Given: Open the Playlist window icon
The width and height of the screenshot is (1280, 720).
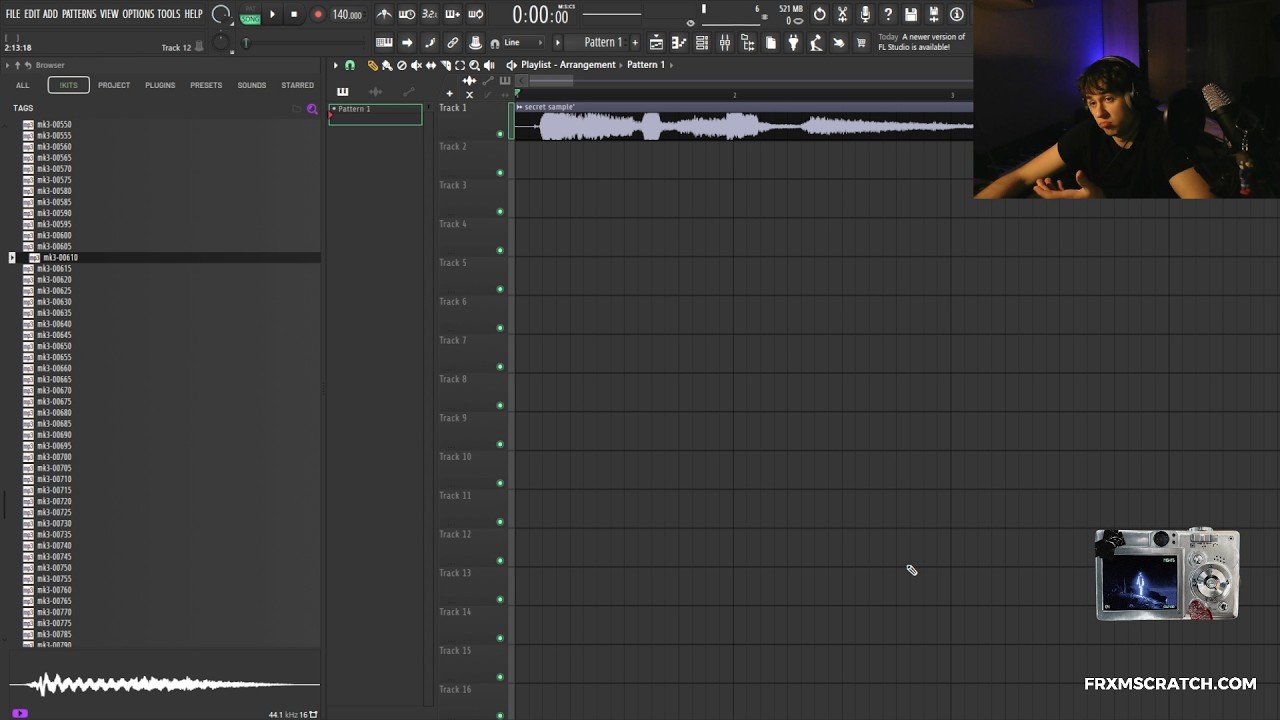Looking at the screenshot, I should click(656, 43).
